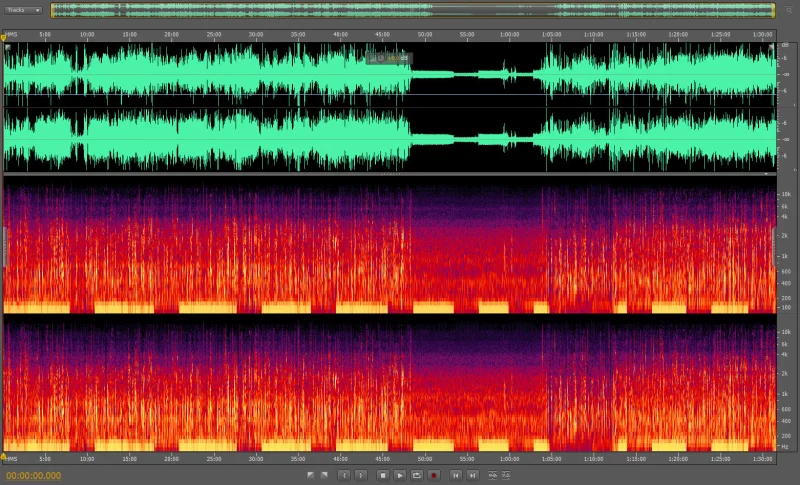
Task: Click the last zoom waveform icon at right
Action: click(x=506, y=475)
